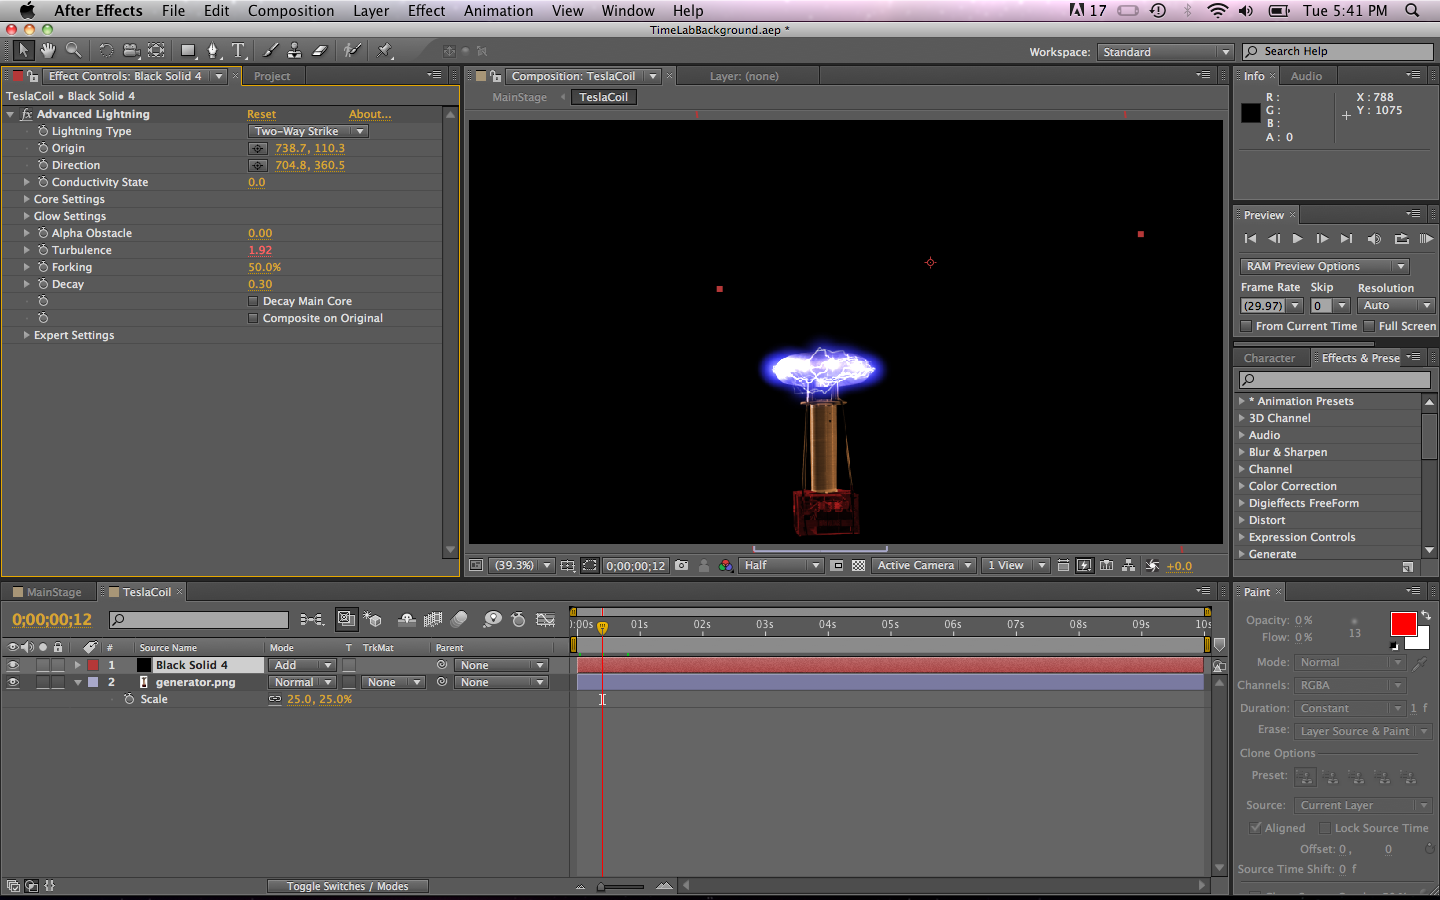Toggle transparency grid in composition viewer
Screen dimensions: 1440x900
tap(859, 565)
